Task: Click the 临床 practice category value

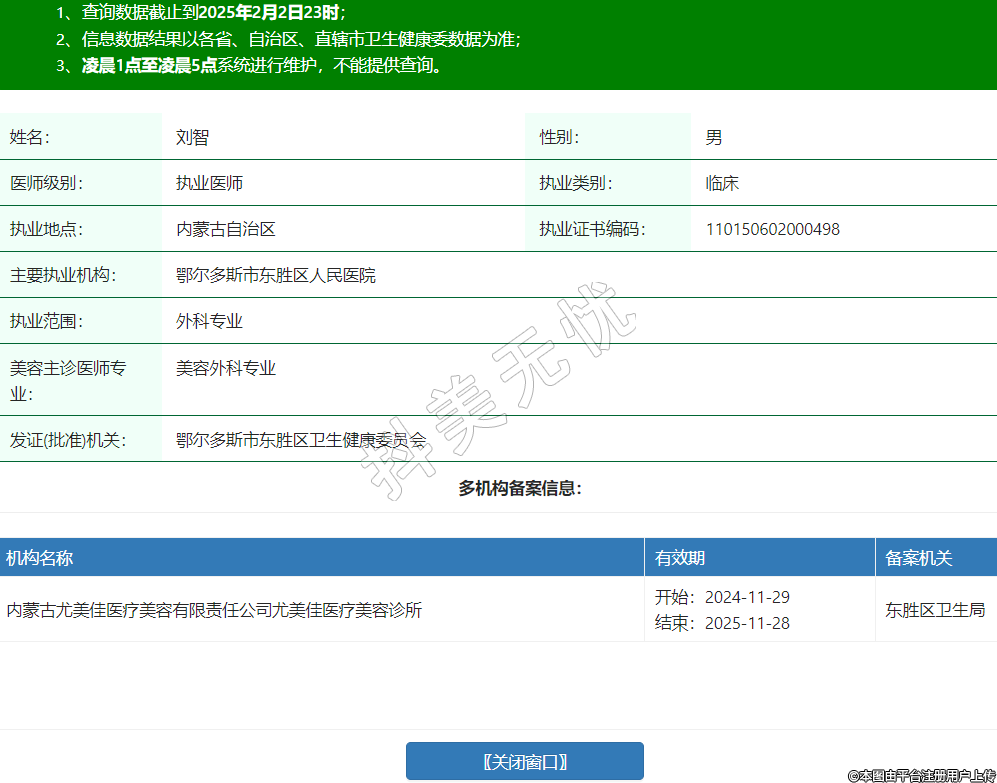Action: click(722, 183)
